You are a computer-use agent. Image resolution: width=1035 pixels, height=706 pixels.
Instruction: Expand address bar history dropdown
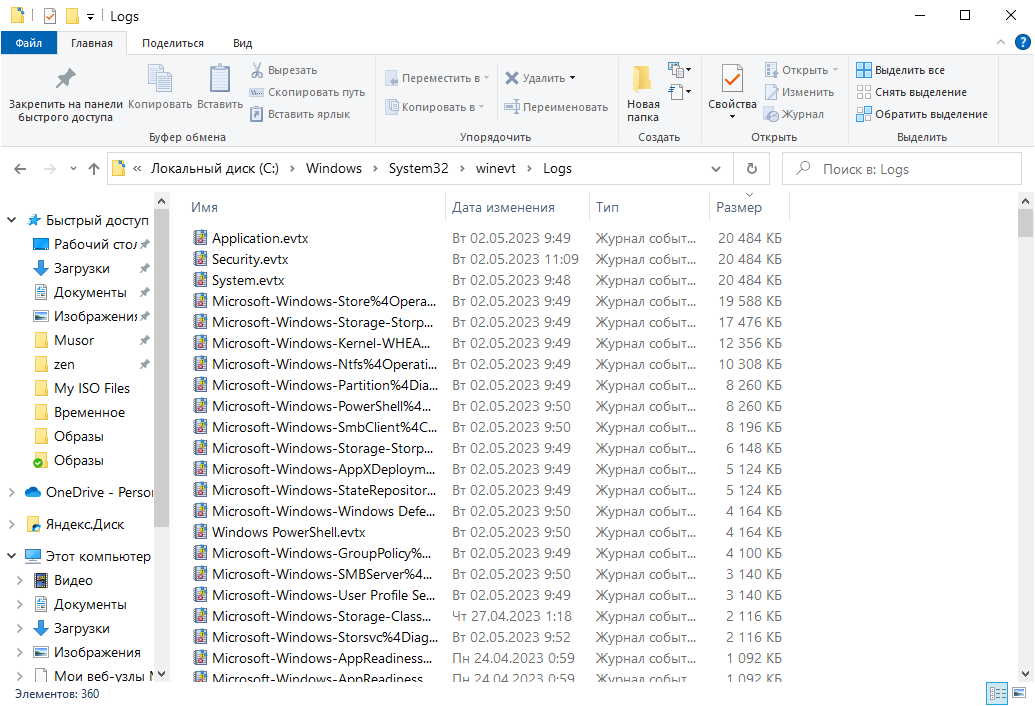716,169
